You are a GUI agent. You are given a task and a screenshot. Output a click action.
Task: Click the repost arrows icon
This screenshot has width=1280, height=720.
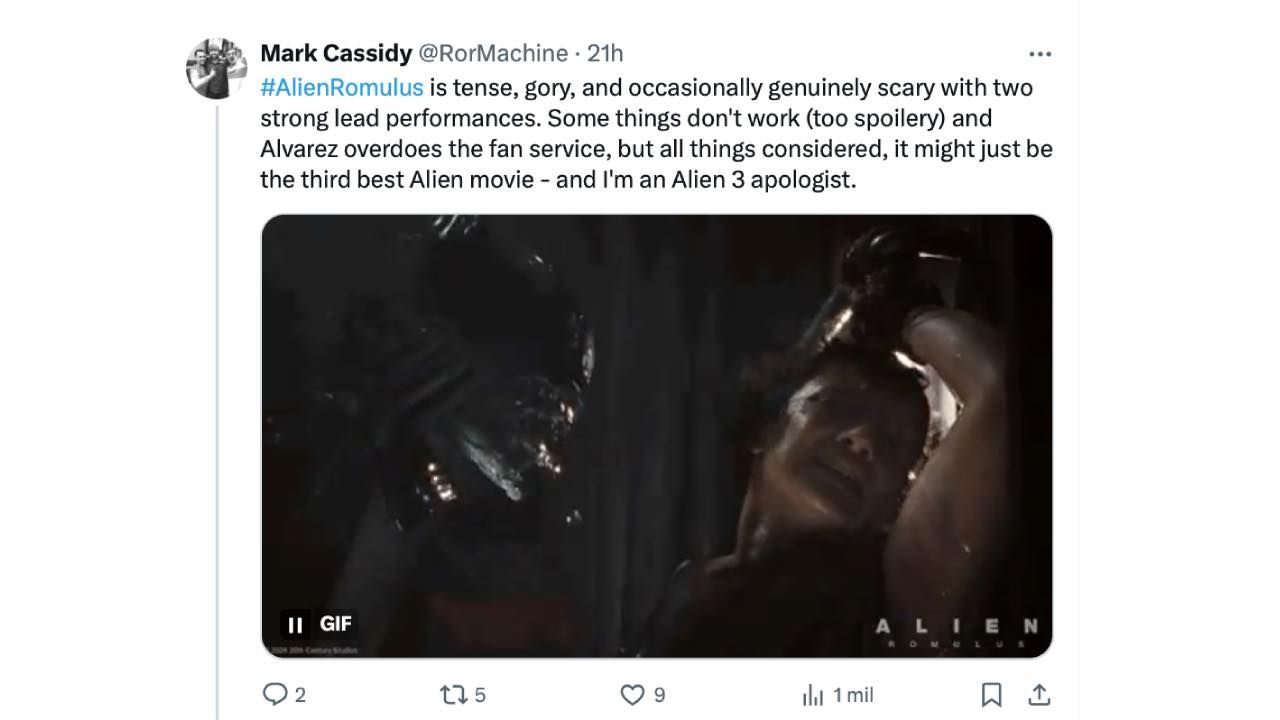[x=453, y=694]
